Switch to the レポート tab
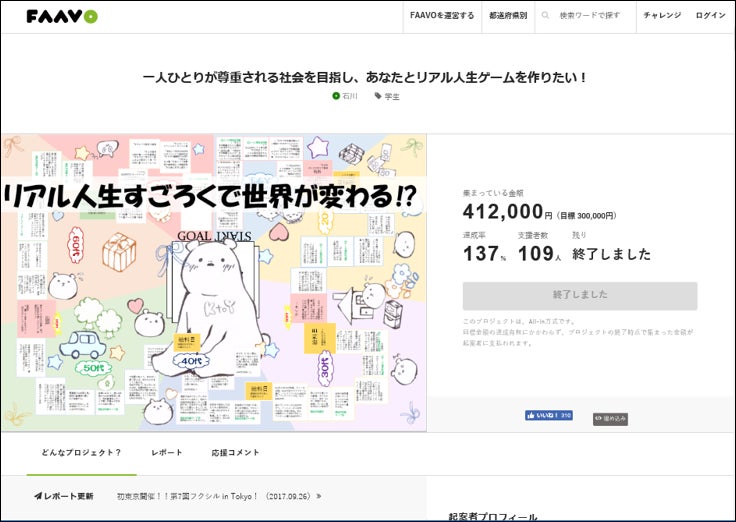 point(167,453)
